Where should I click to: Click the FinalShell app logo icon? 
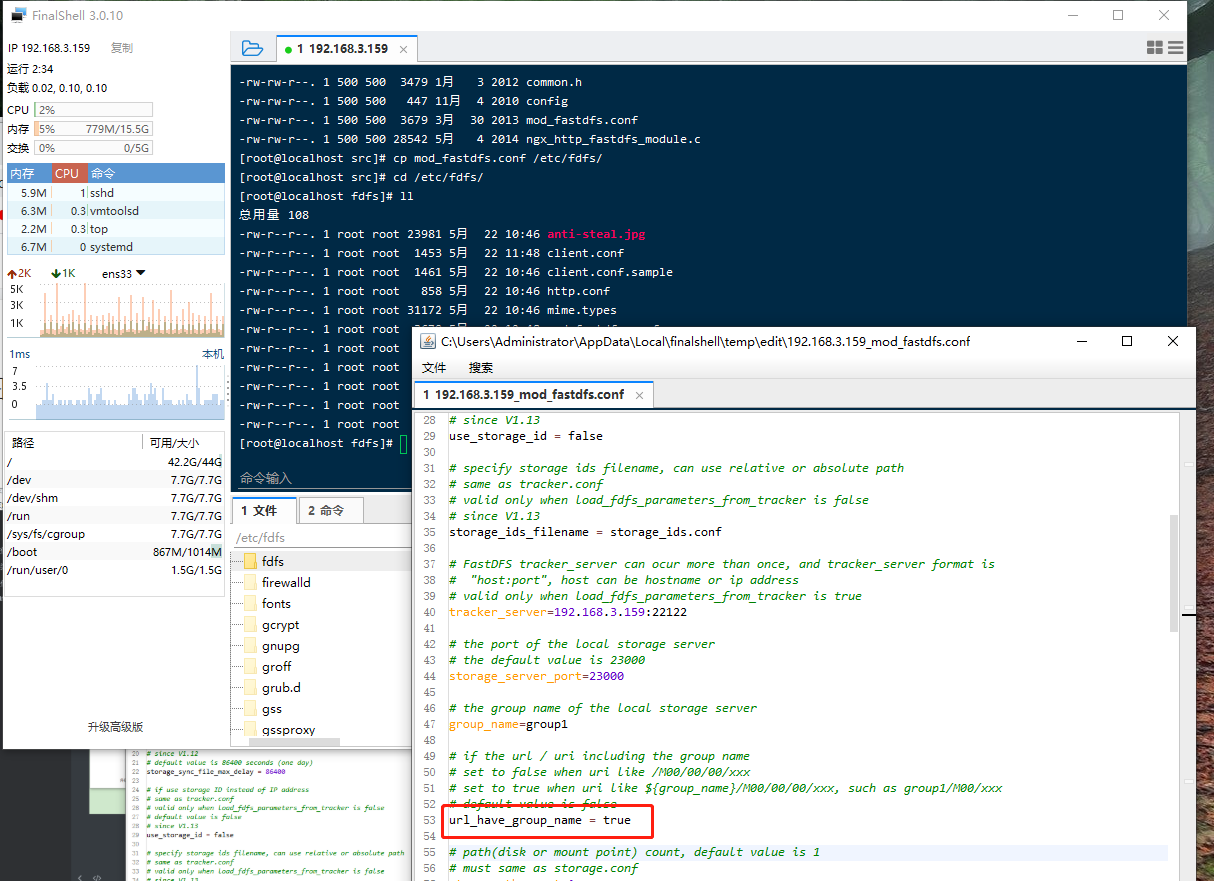click(x=18, y=15)
